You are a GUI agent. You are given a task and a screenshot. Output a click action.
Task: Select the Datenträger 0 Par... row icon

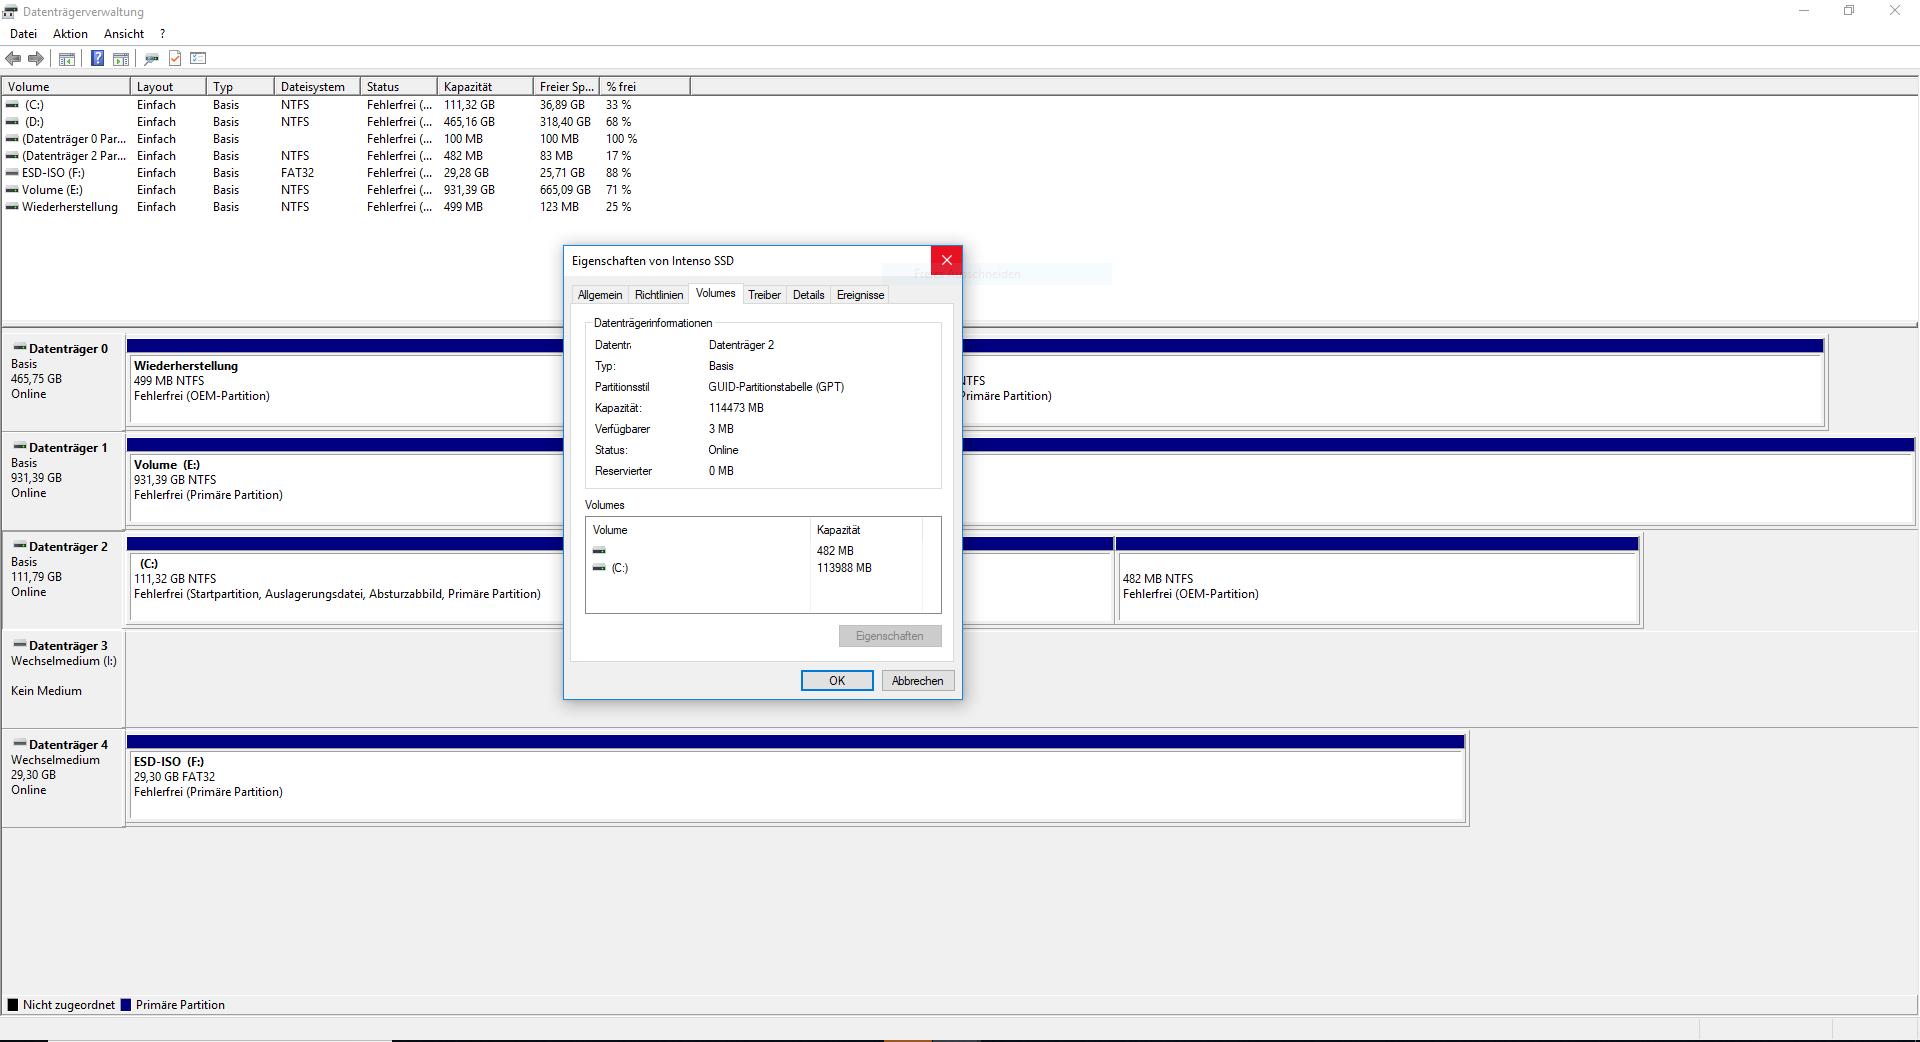click(x=12, y=139)
